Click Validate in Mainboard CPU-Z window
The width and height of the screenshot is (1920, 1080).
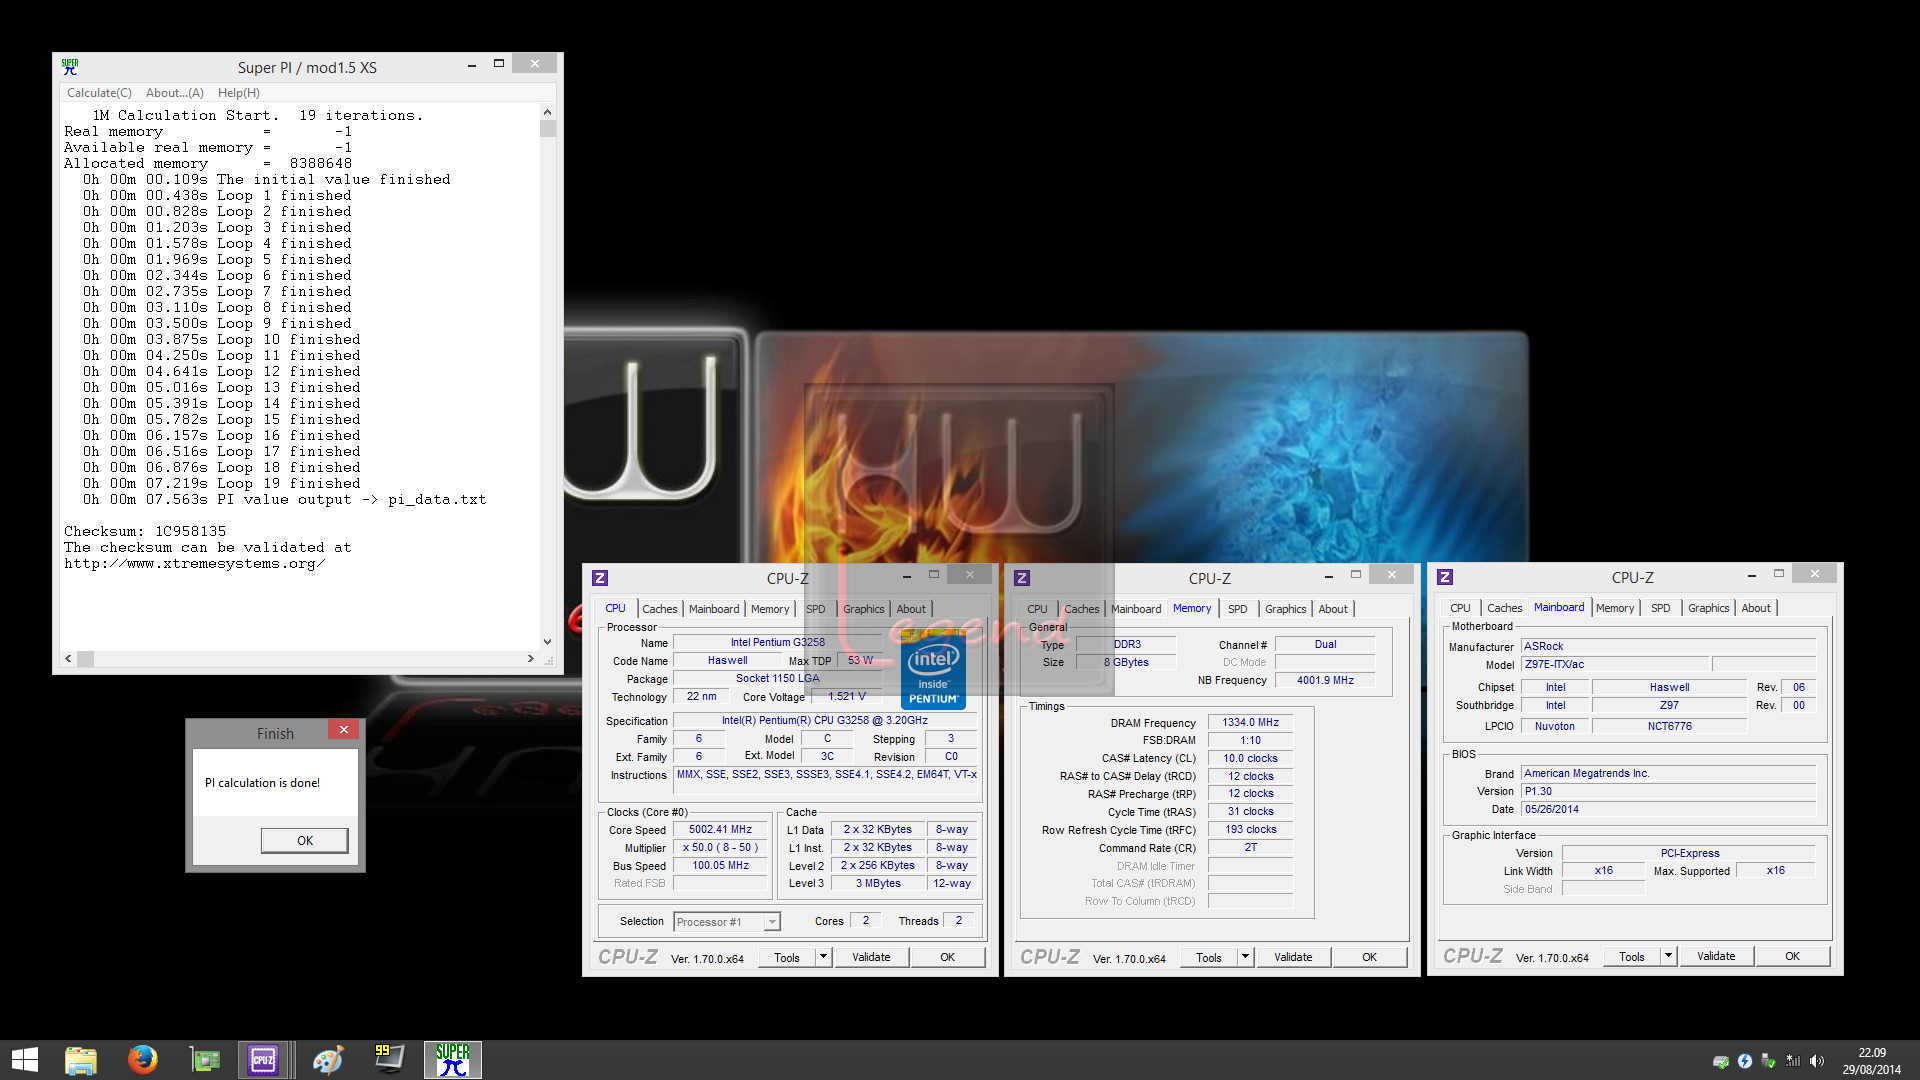click(x=1716, y=956)
